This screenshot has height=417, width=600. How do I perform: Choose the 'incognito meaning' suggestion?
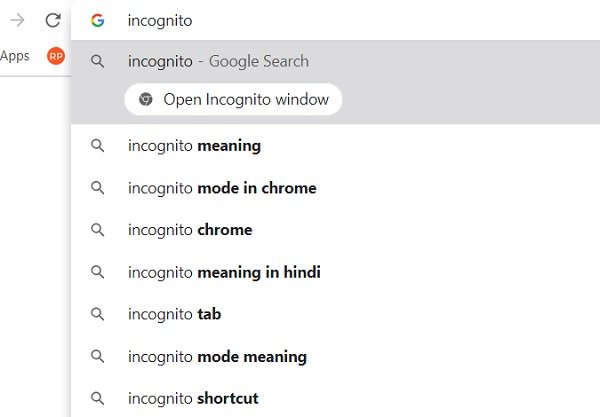click(194, 146)
